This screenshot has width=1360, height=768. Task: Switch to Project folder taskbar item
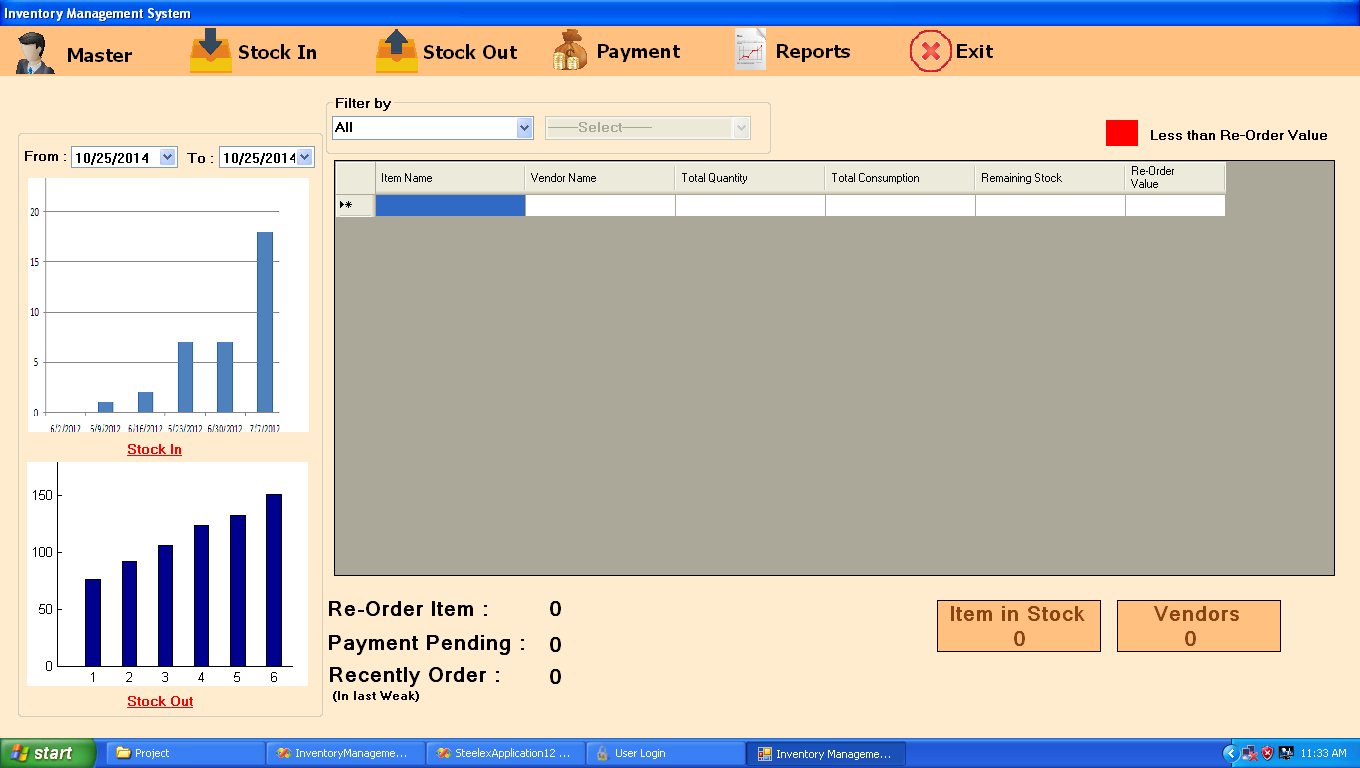[186, 753]
